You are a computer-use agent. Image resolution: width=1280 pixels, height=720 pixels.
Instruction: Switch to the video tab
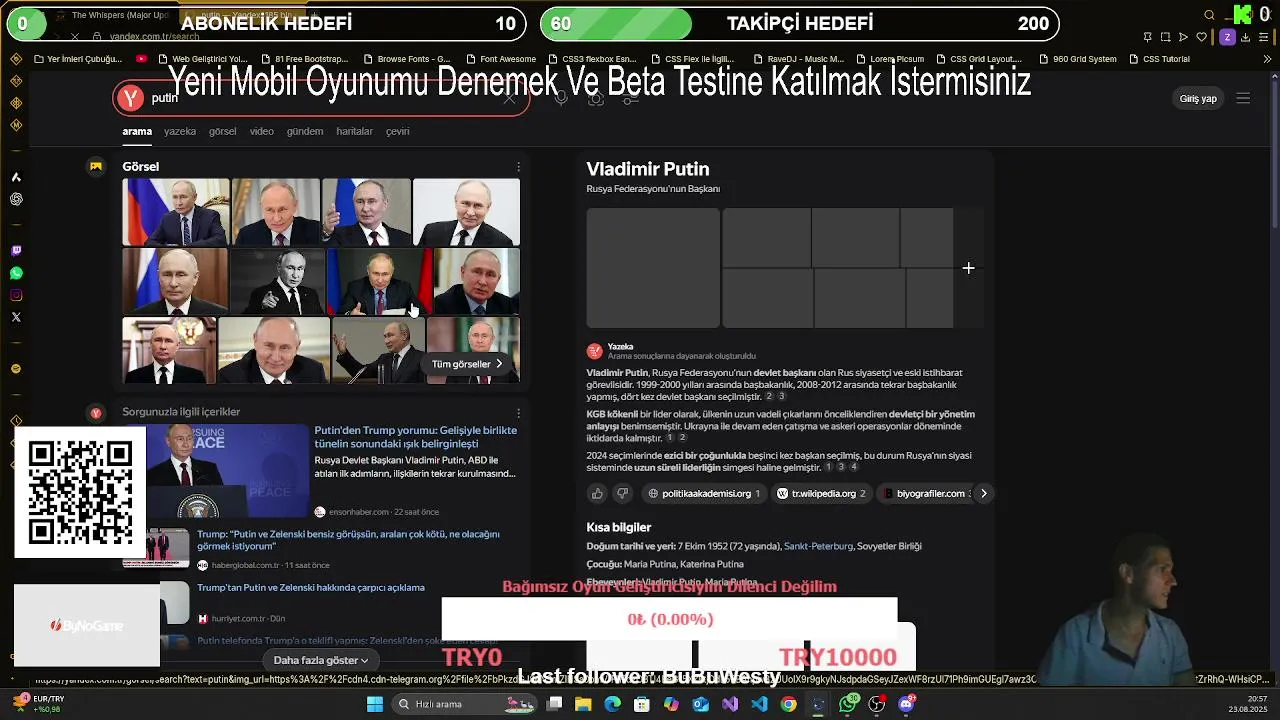pos(262,131)
